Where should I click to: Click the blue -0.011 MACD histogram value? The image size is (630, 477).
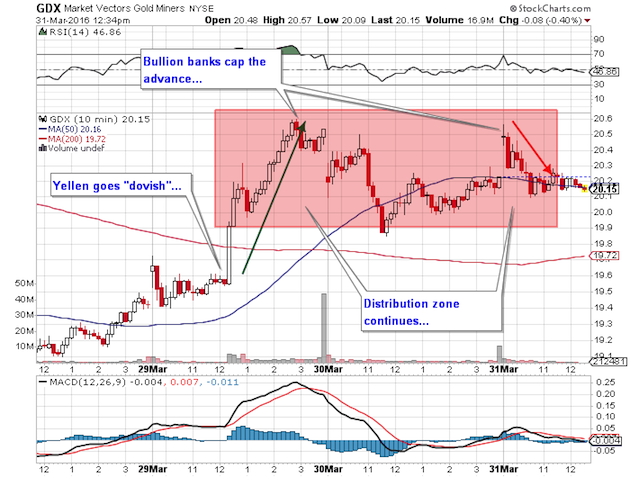[x=222, y=382]
